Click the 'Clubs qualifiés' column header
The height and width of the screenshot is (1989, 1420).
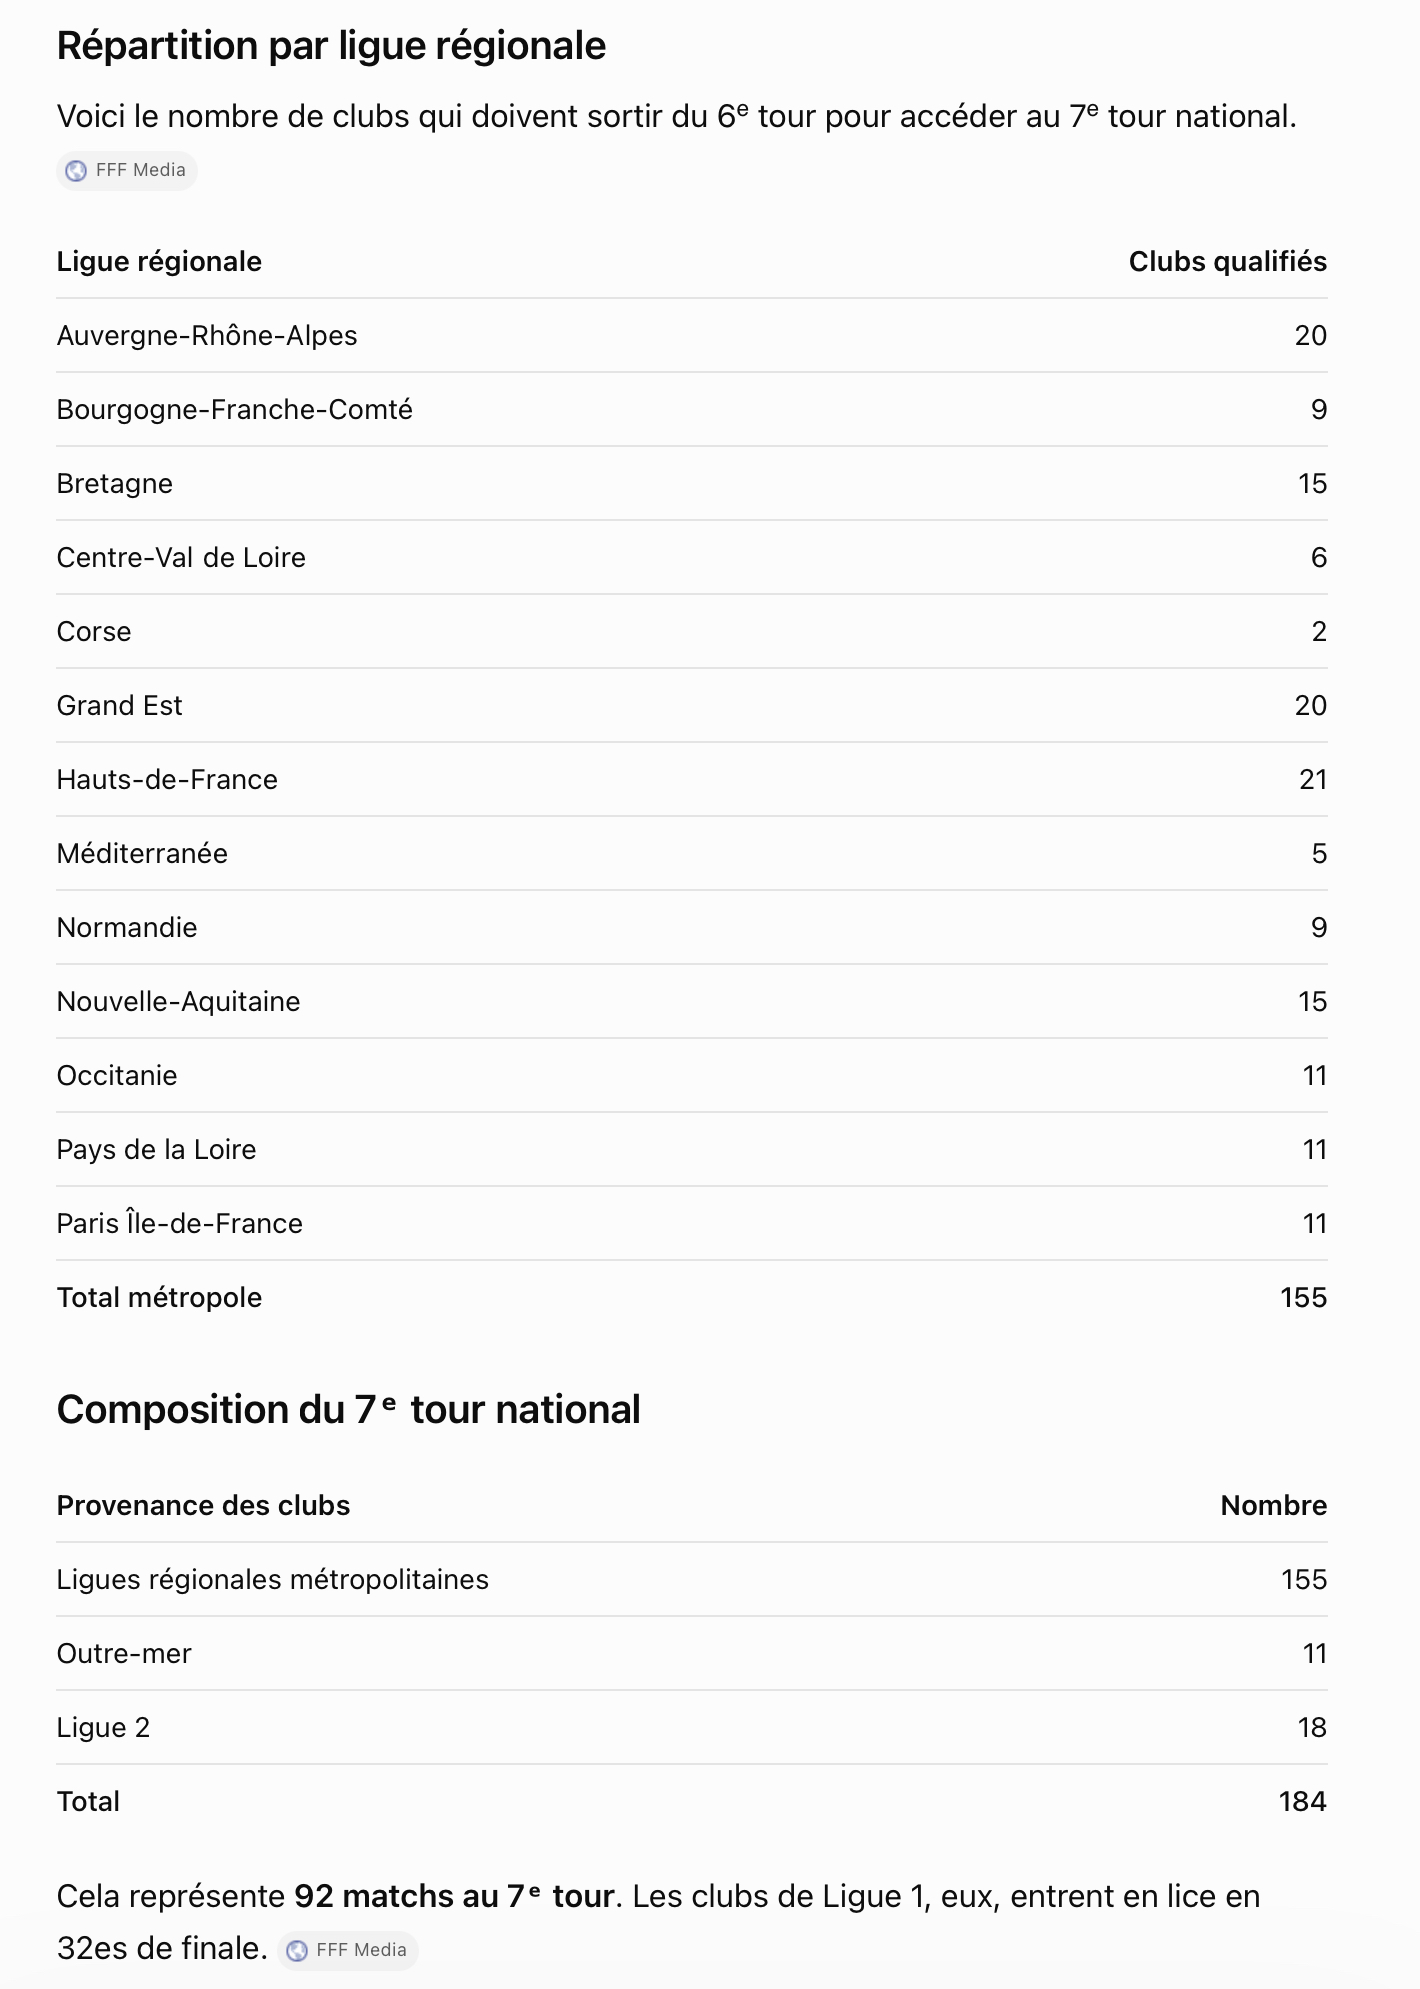coord(1227,262)
